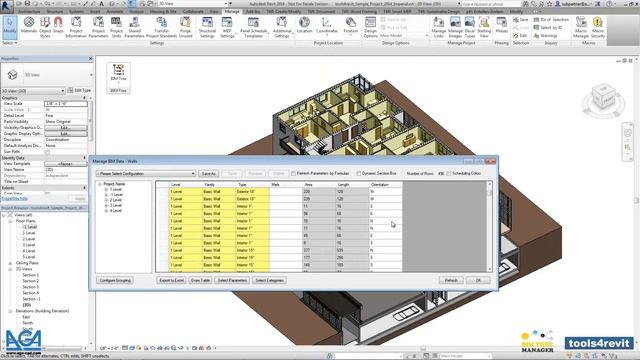The width and height of the screenshot is (640, 360).
Task: Open the Phases dialog
Action: 502,25
